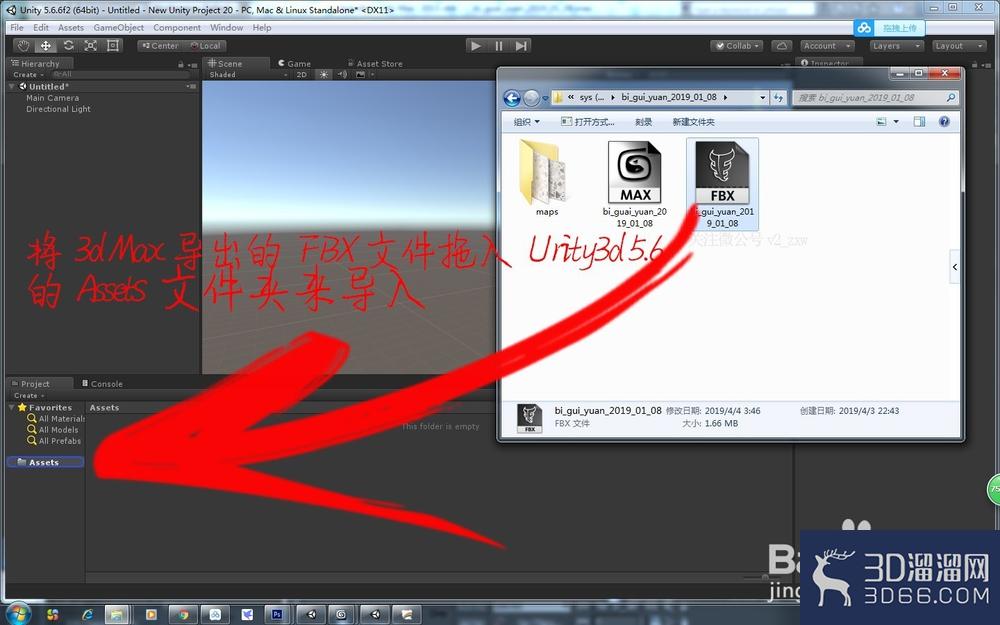Select the Scale tool in Unity toolbar
Image resolution: width=1000 pixels, height=625 pixels.
(x=91, y=46)
